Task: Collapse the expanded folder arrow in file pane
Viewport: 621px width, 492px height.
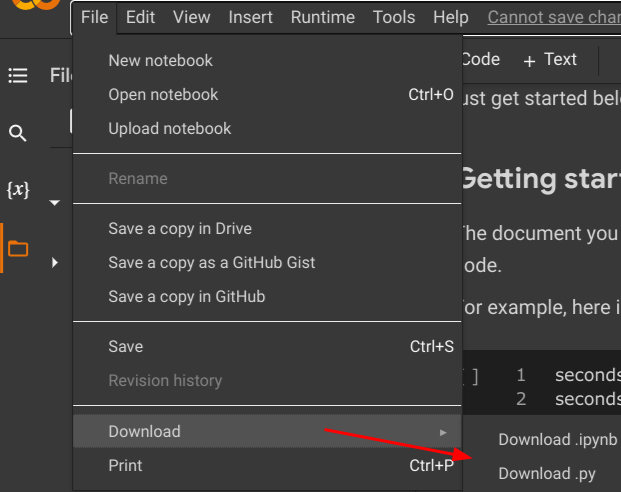Action: (54, 203)
